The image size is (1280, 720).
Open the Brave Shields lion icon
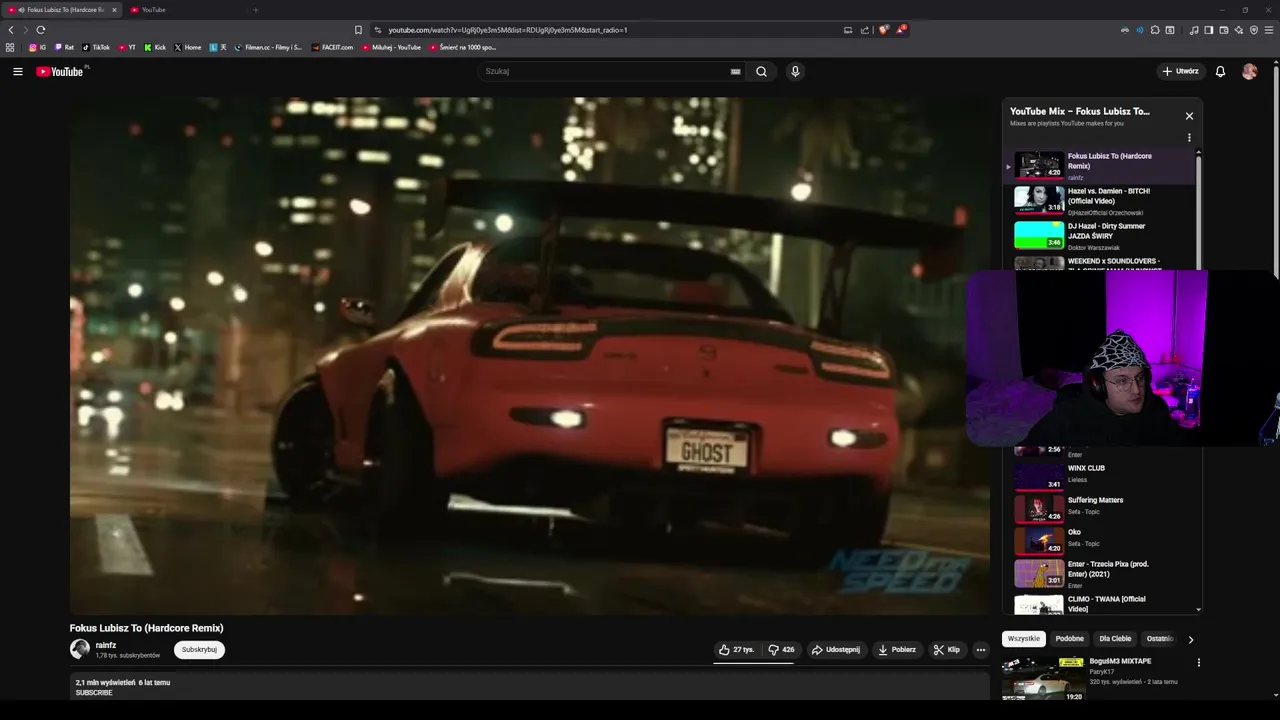[x=884, y=30]
